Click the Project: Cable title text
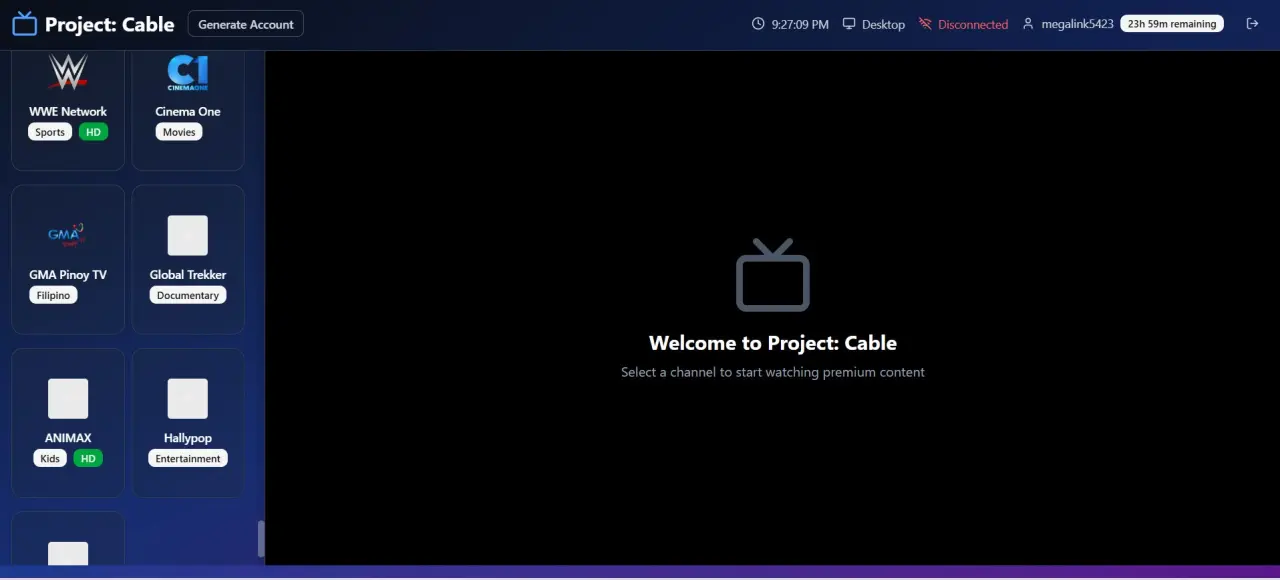The width and height of the screenshot is (1280, 580). tap(110, 24)
